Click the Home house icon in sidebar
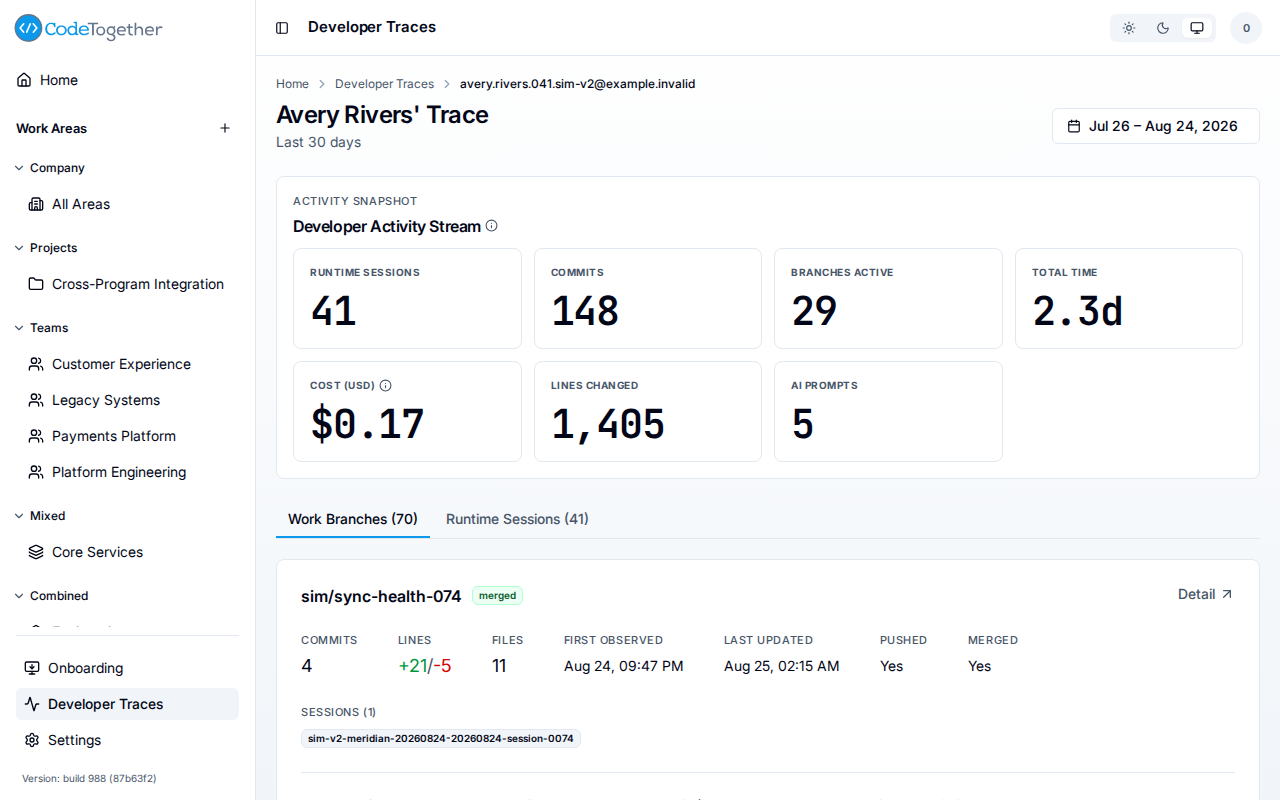1280x800 pixels. 24,80
